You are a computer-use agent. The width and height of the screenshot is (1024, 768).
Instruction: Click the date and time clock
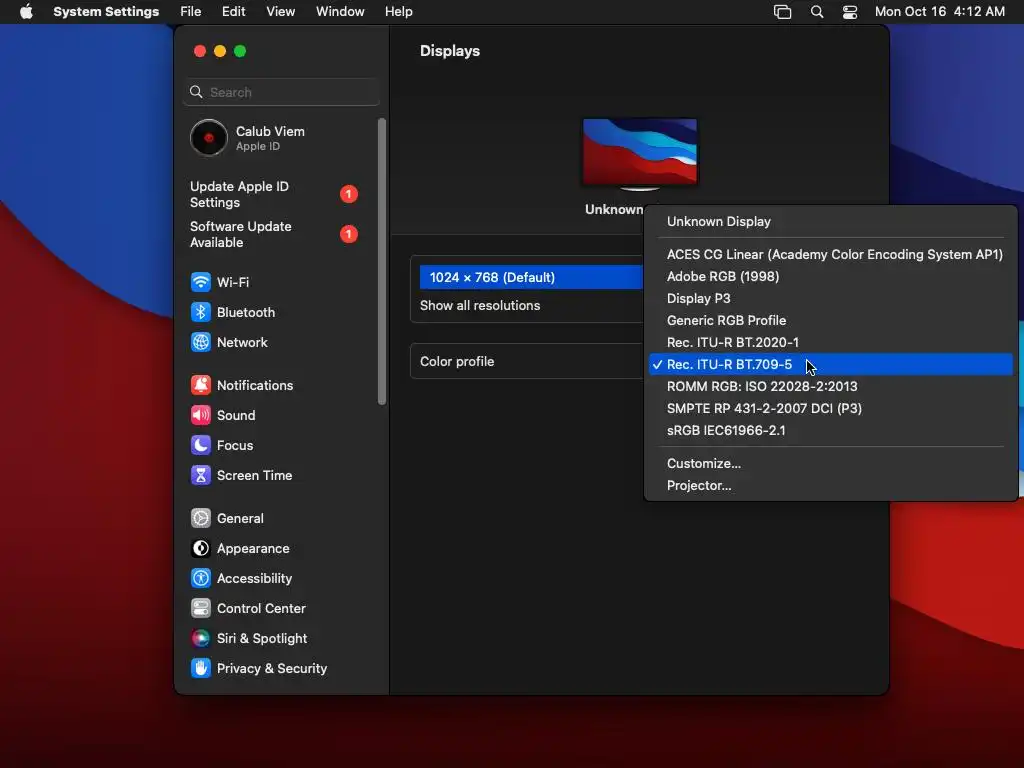(x=940, y=12)
